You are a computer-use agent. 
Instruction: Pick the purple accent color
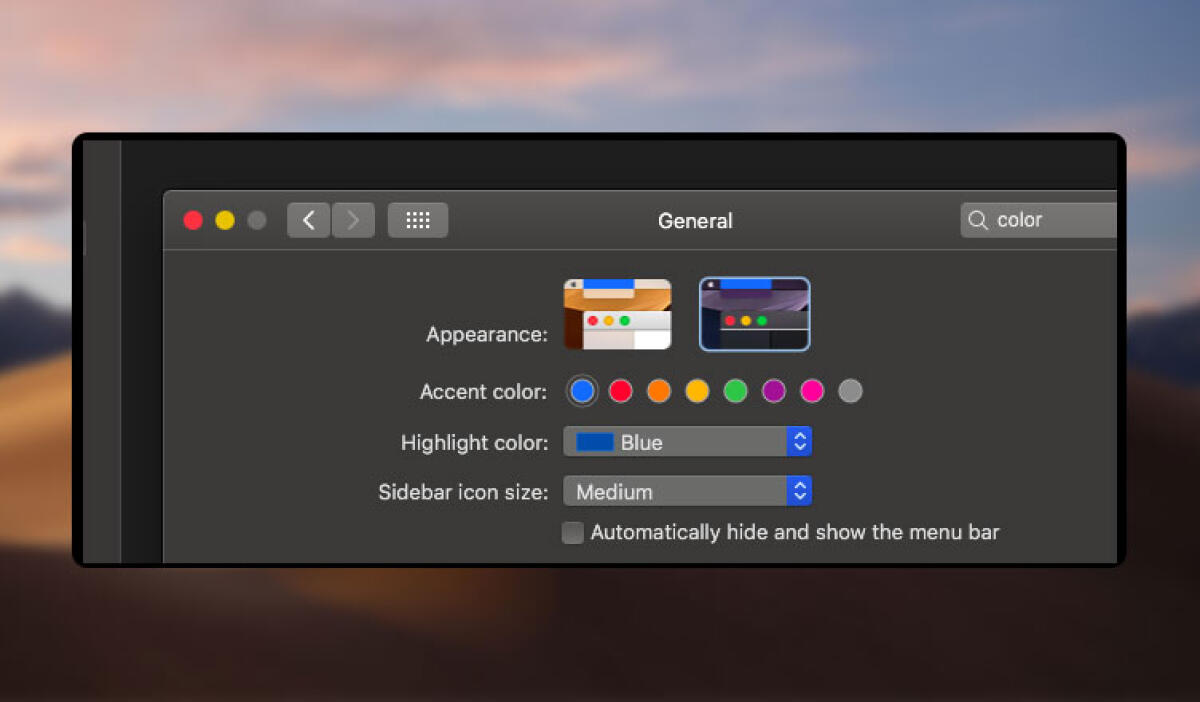(773, 391)
